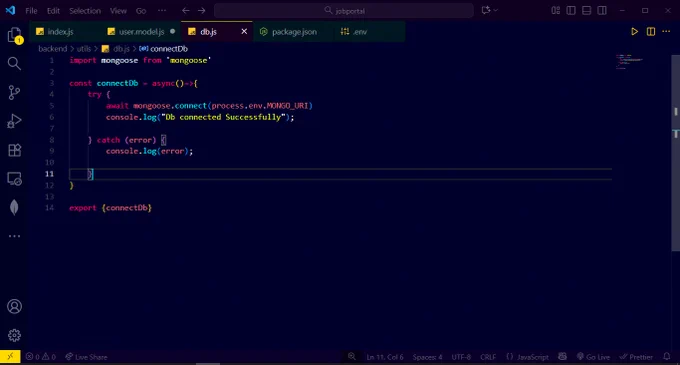The width and height of the screenshot is (680, 365).
Task: Customize layout icon in title bar
Action: pyautogui.click(x=556, y=10)
